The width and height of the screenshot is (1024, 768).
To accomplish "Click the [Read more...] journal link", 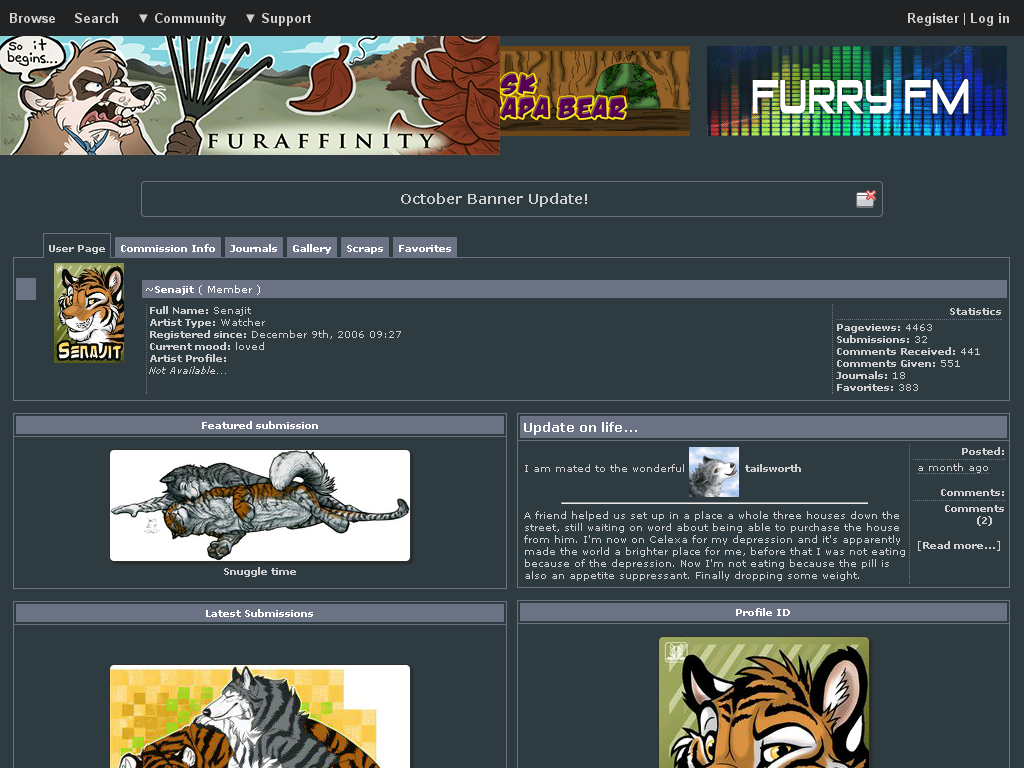I will coord(959,545).
